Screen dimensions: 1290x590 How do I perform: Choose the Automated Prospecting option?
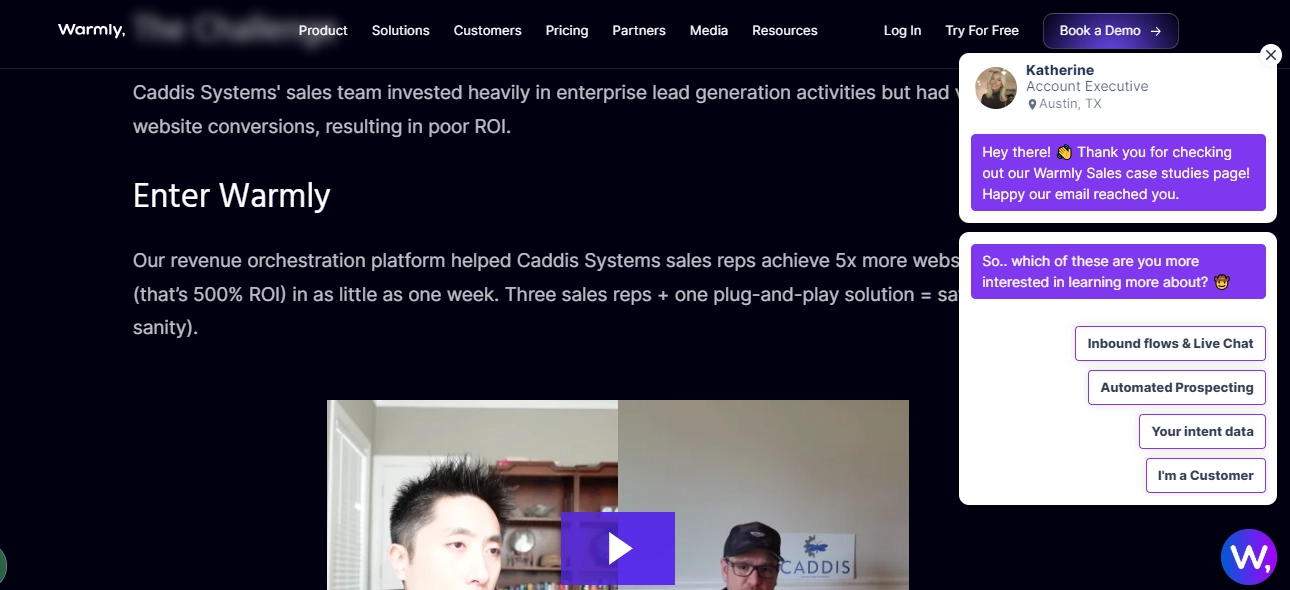point(1177,387)
